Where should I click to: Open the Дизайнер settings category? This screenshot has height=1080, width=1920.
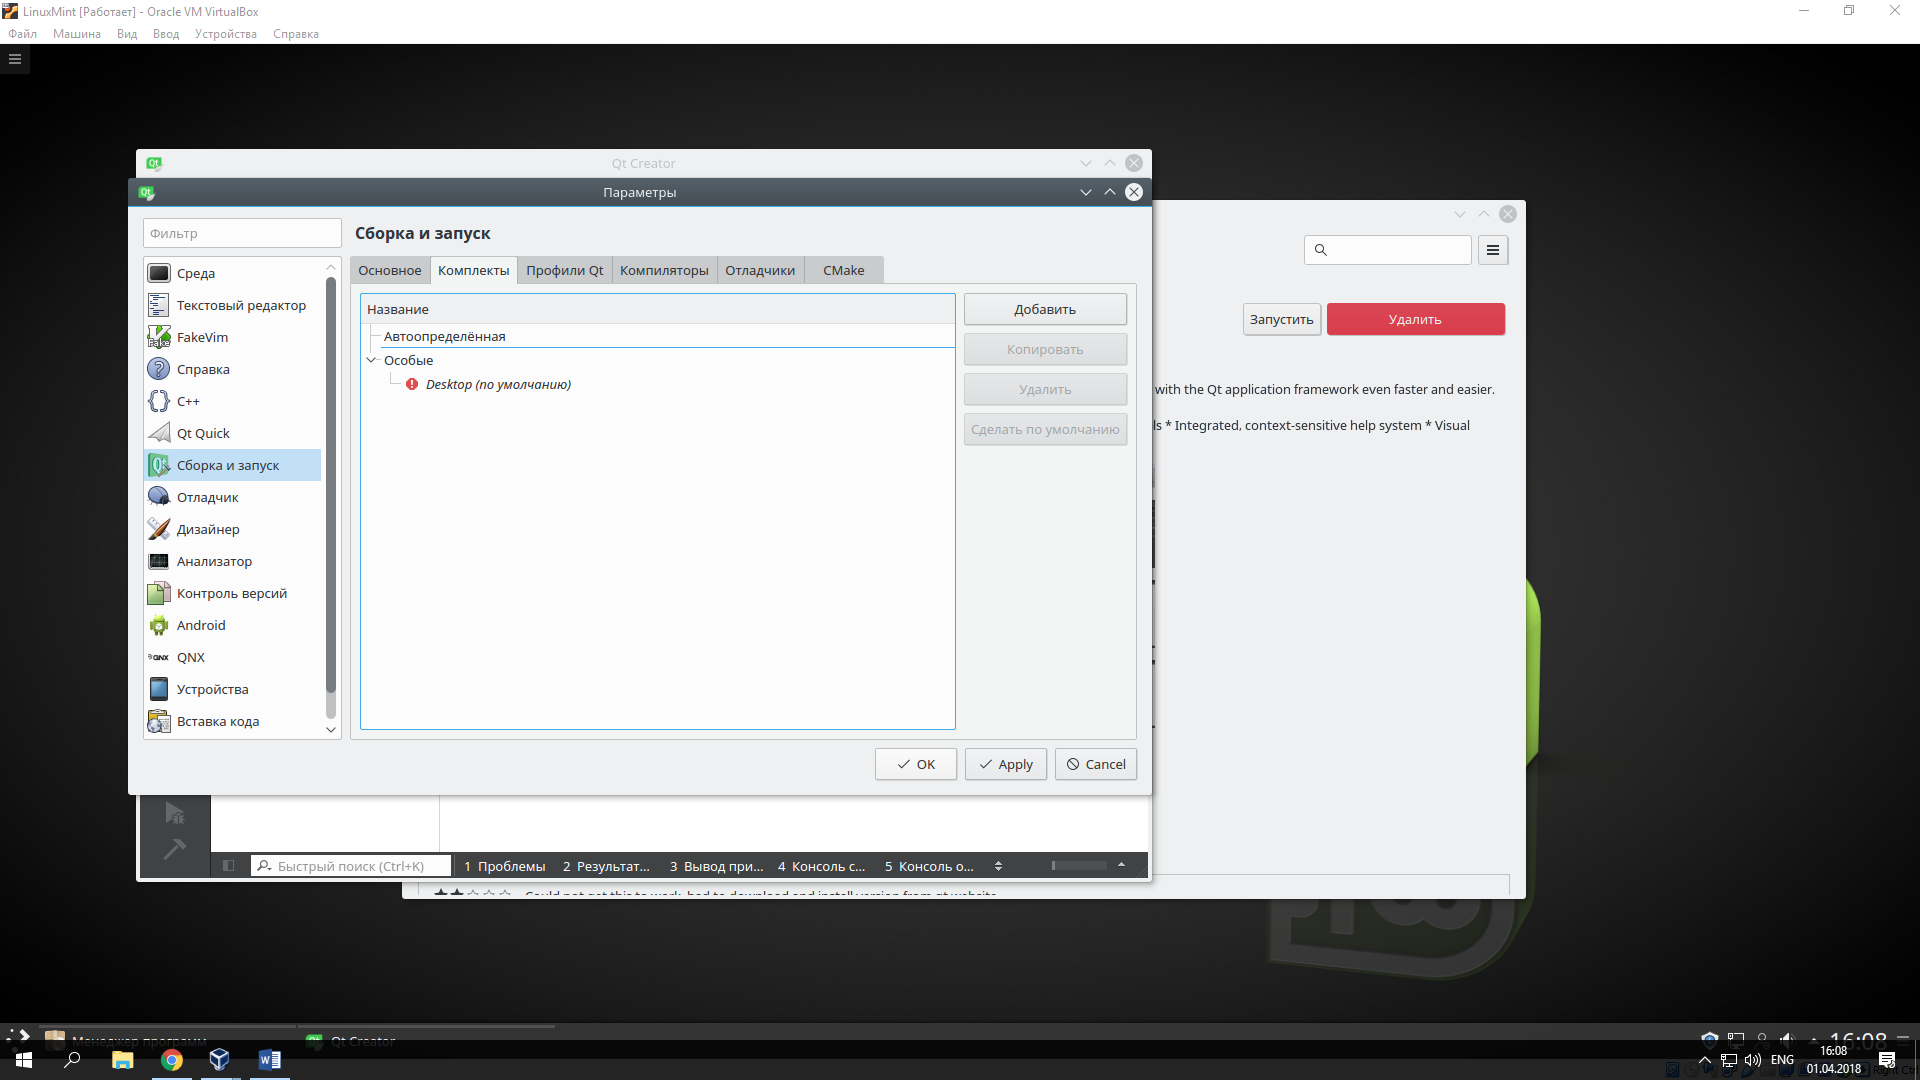click(233, 529)
